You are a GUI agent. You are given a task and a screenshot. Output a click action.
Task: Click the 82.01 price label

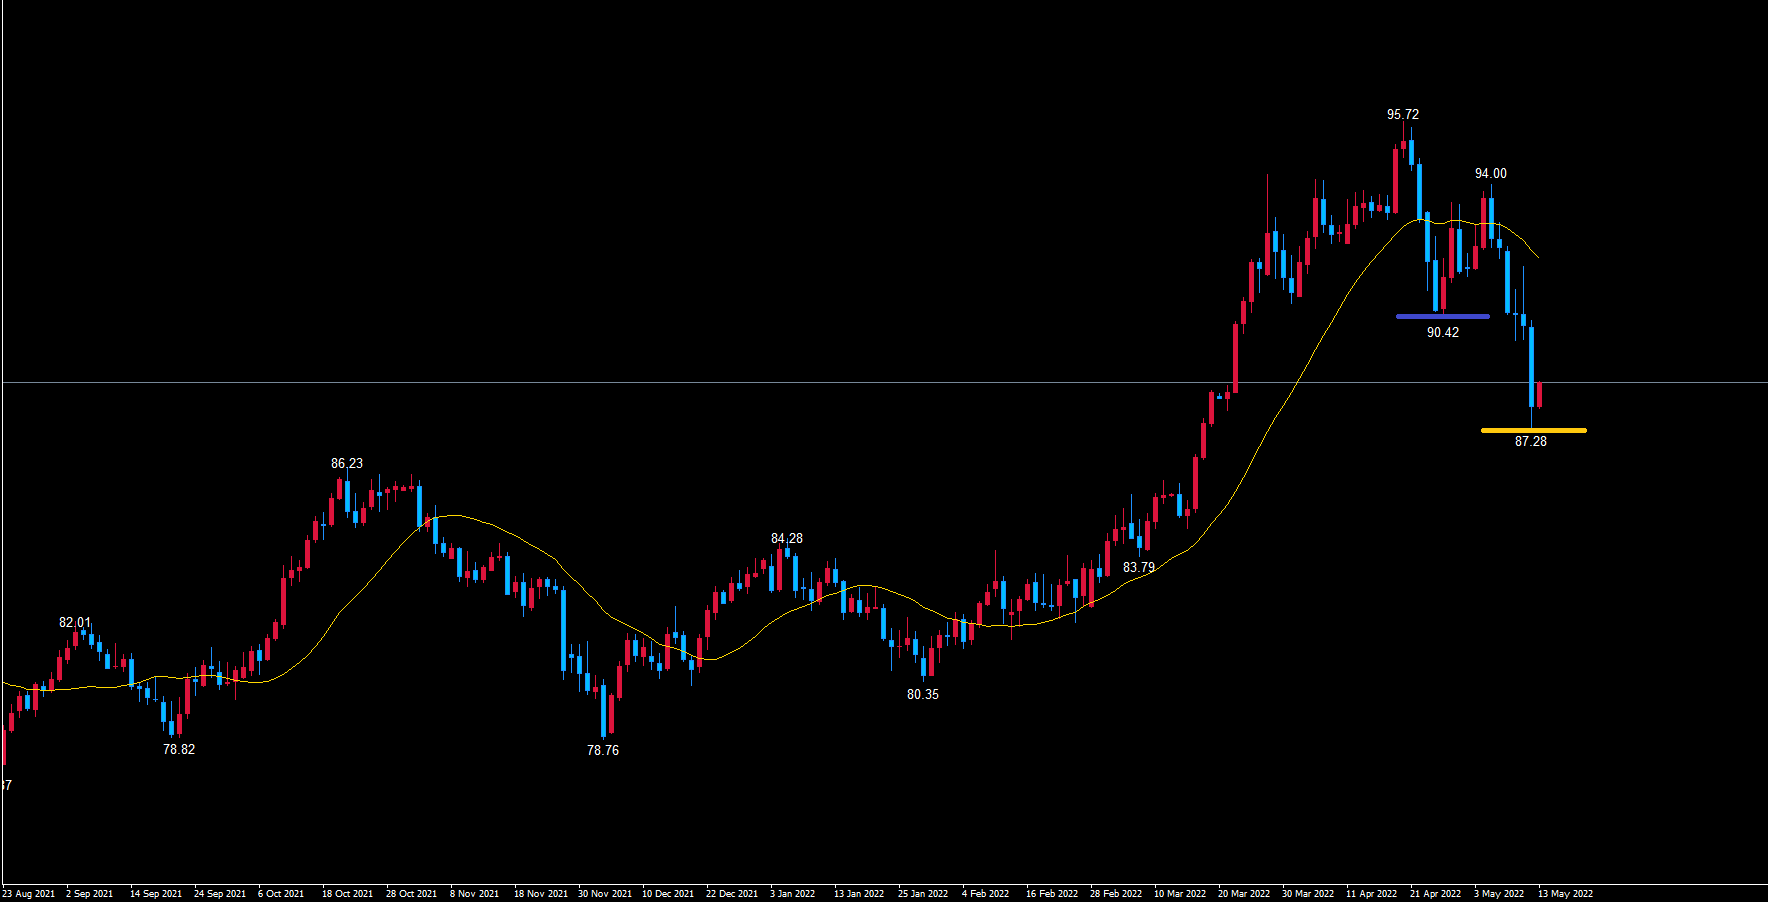75,622
